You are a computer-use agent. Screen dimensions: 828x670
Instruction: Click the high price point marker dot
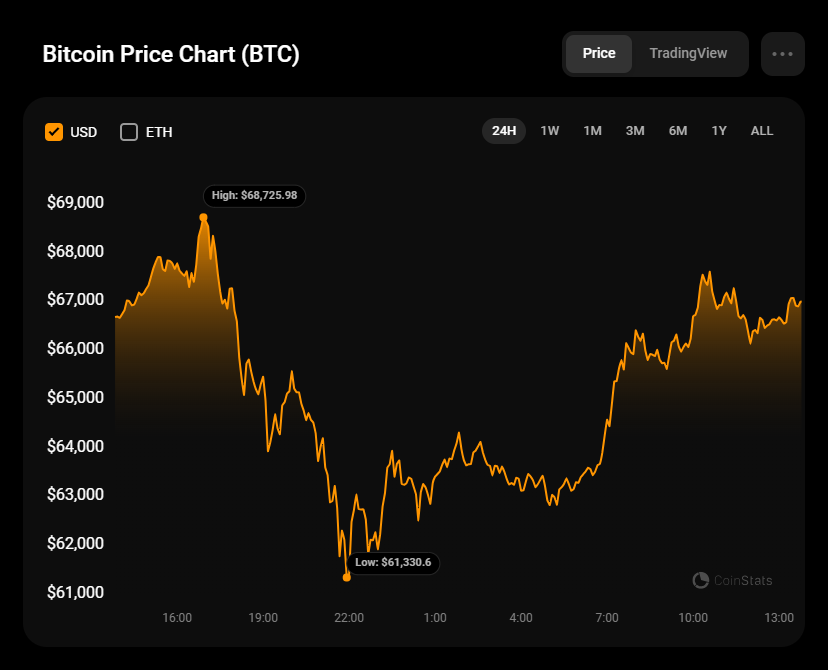tap(203, 217)
